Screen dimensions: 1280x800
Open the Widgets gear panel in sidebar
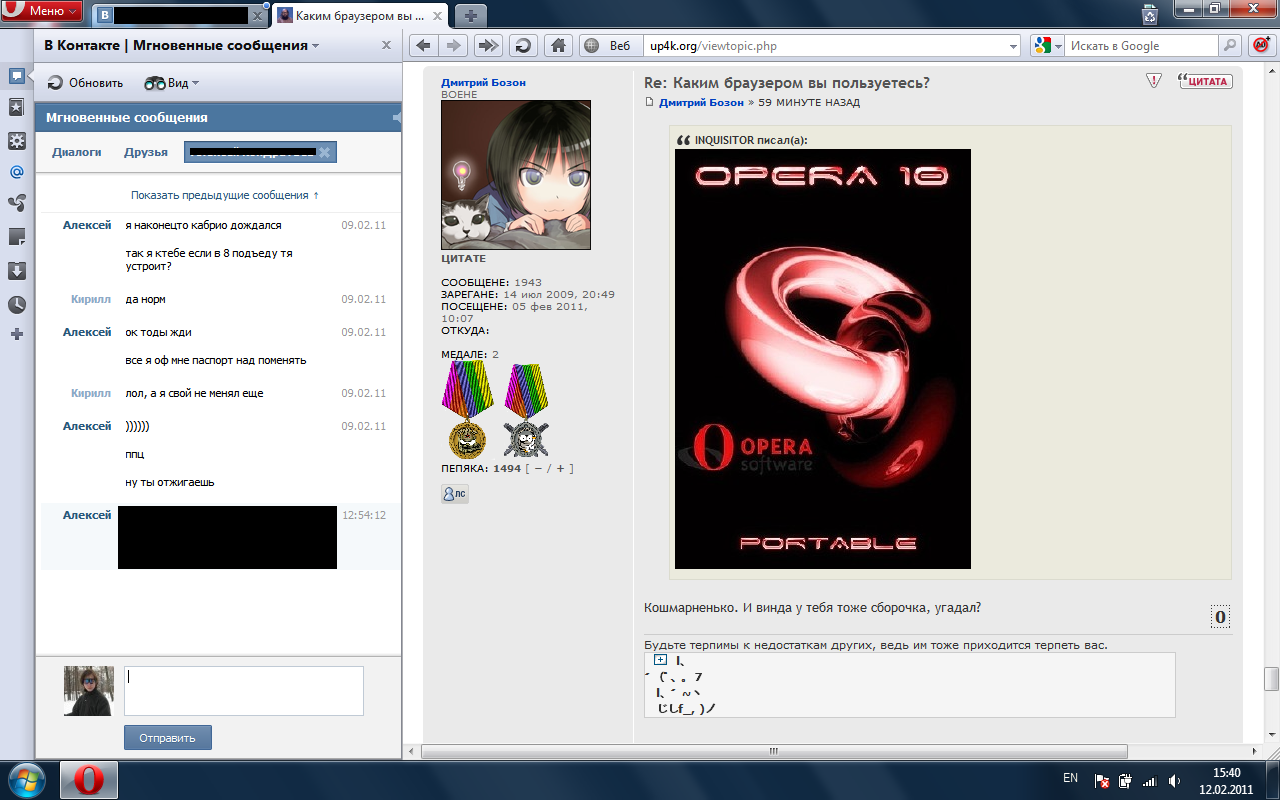[16, 140]
